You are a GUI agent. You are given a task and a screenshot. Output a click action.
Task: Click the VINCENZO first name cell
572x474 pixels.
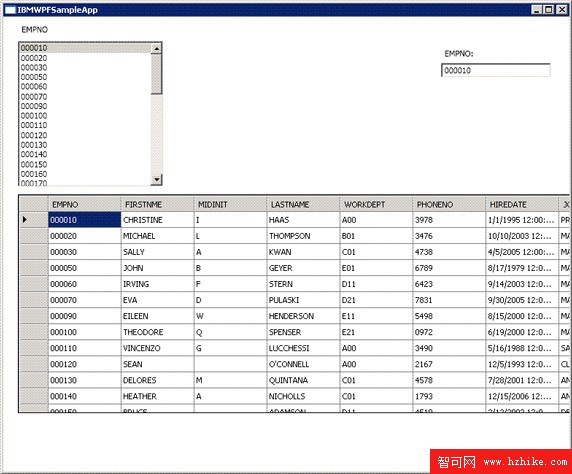tap(157, 348)
